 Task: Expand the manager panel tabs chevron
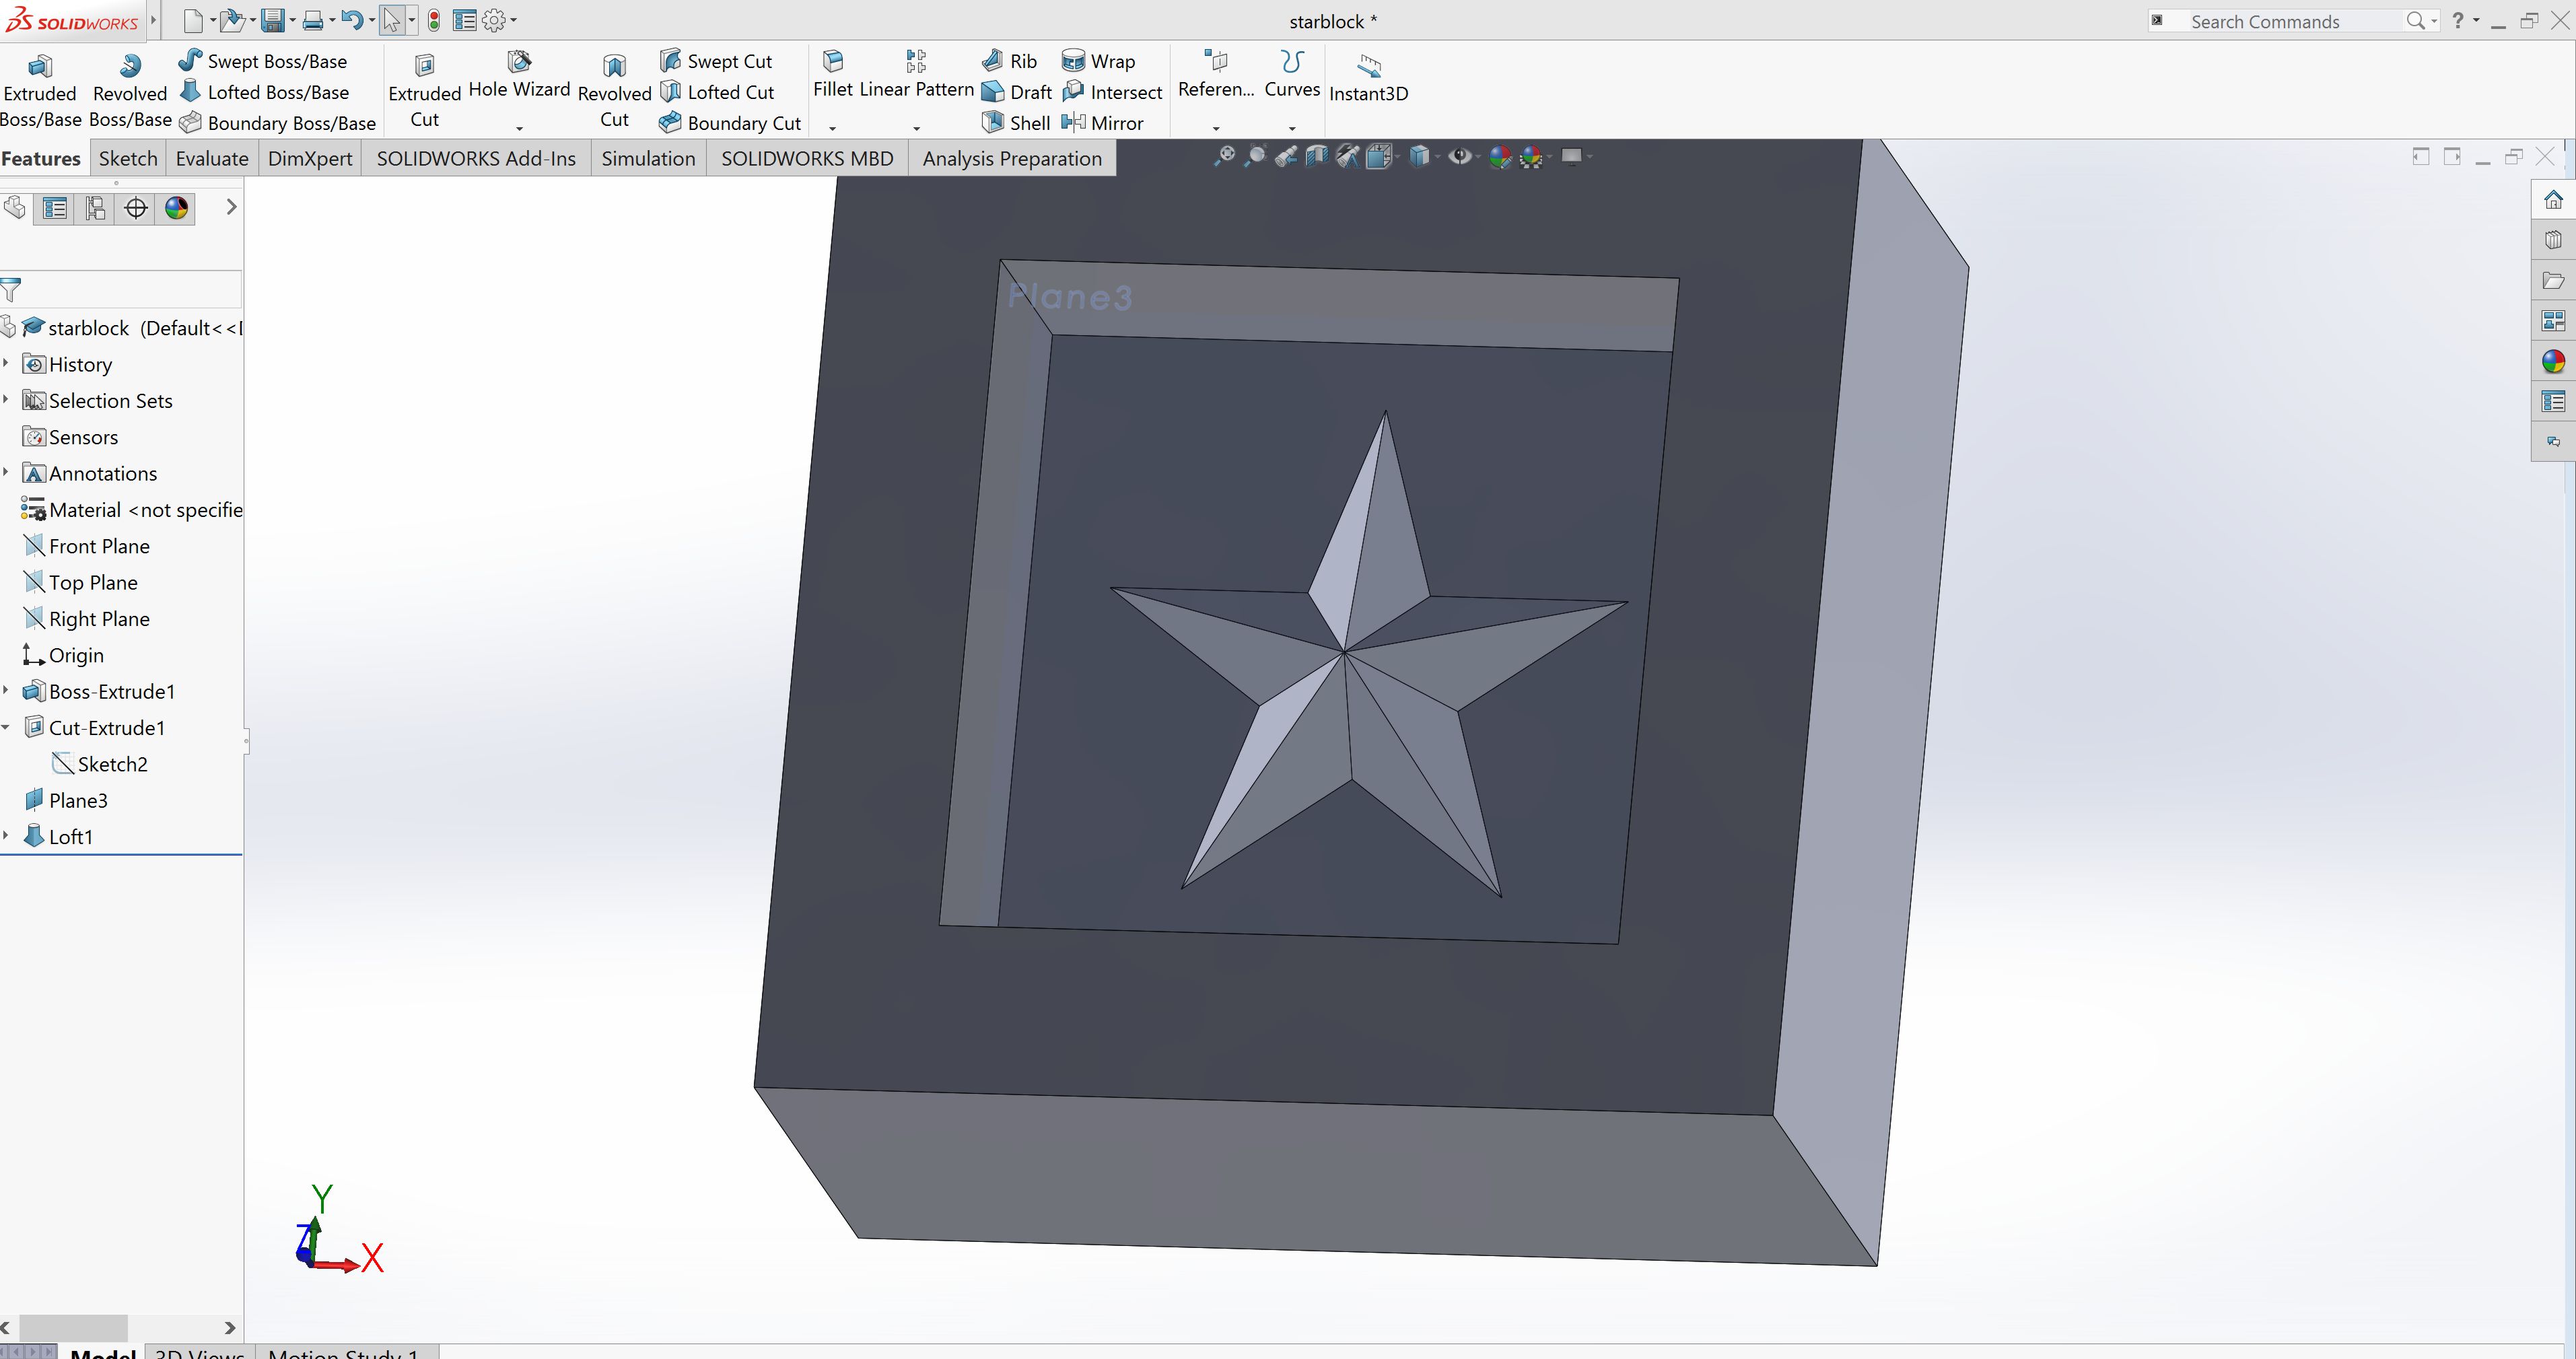click(x=231, y=207)
